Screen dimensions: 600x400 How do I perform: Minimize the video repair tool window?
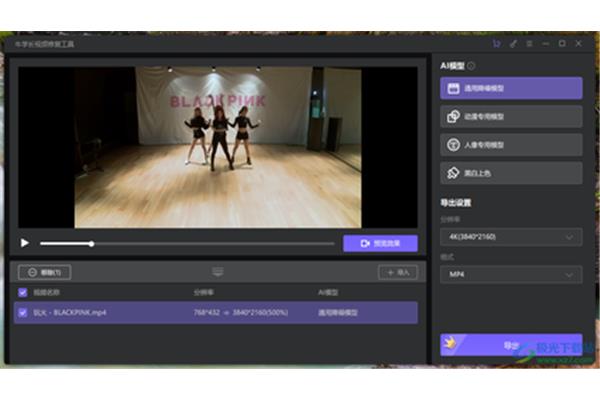click(546, 44)
